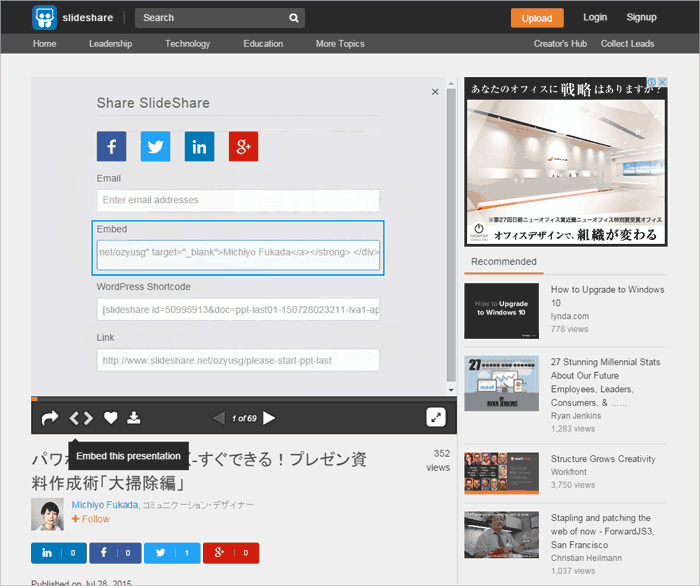Click the Facebook share count button

tap(115, 553)
